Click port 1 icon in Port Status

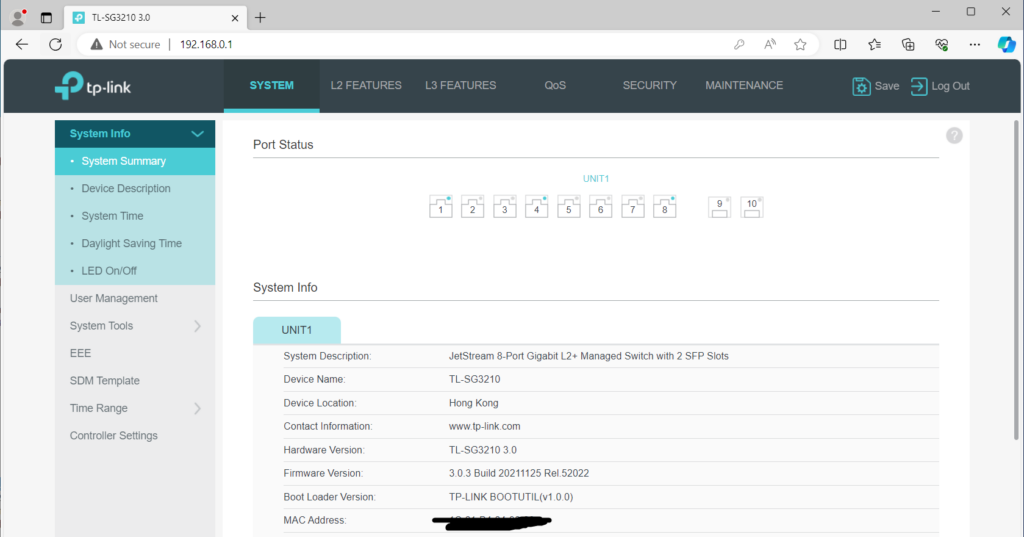441,206
